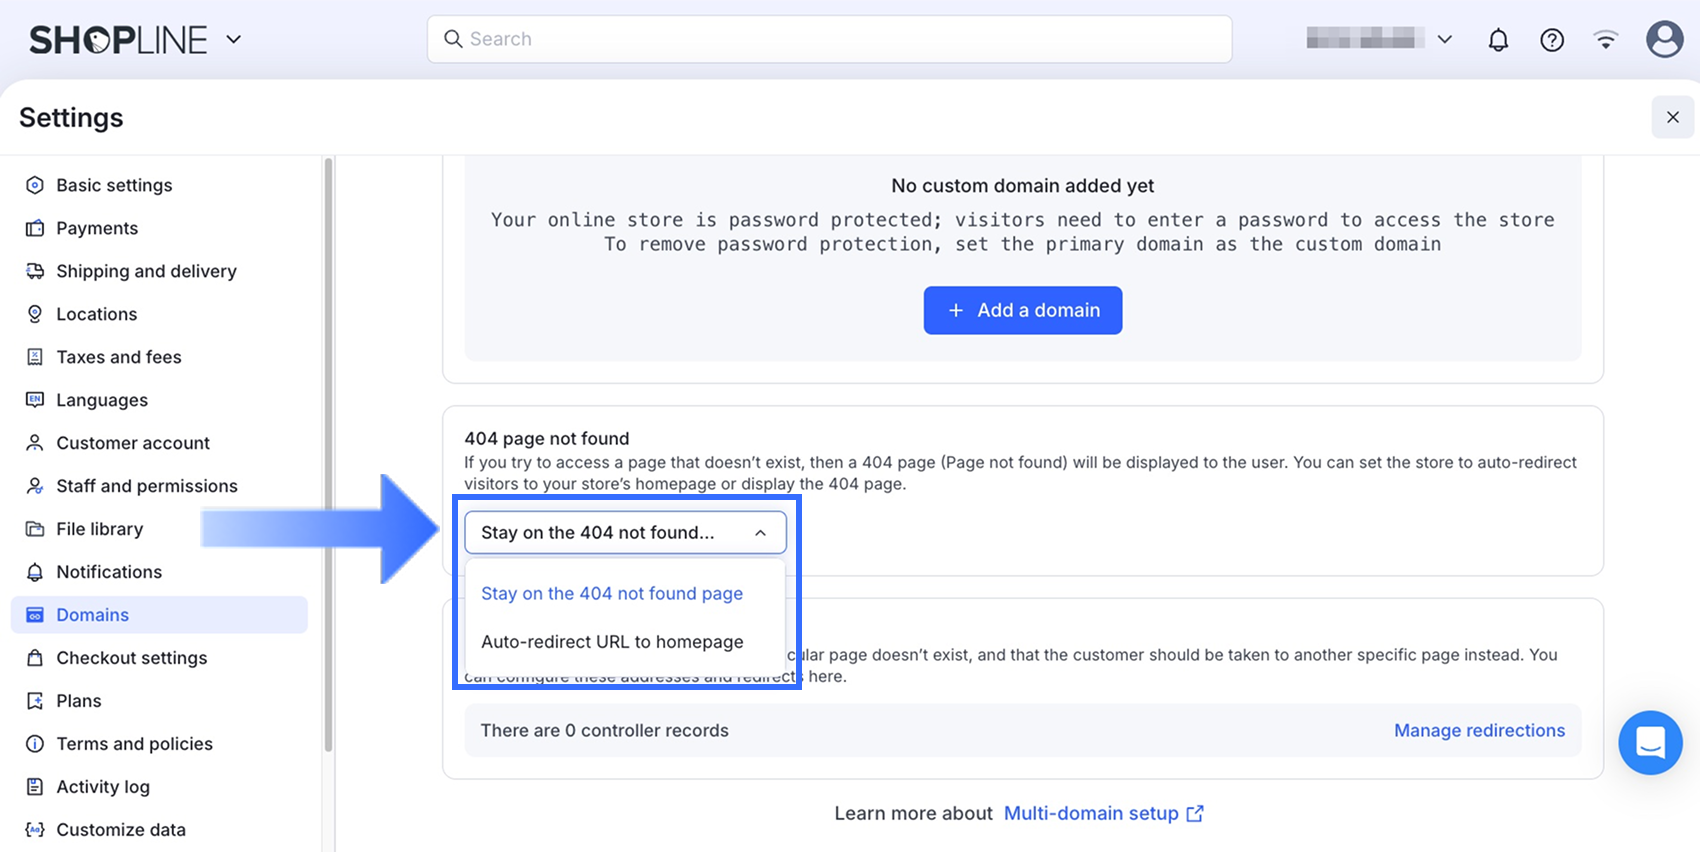Expand the store name dropdown chevron

[1444, 40]
